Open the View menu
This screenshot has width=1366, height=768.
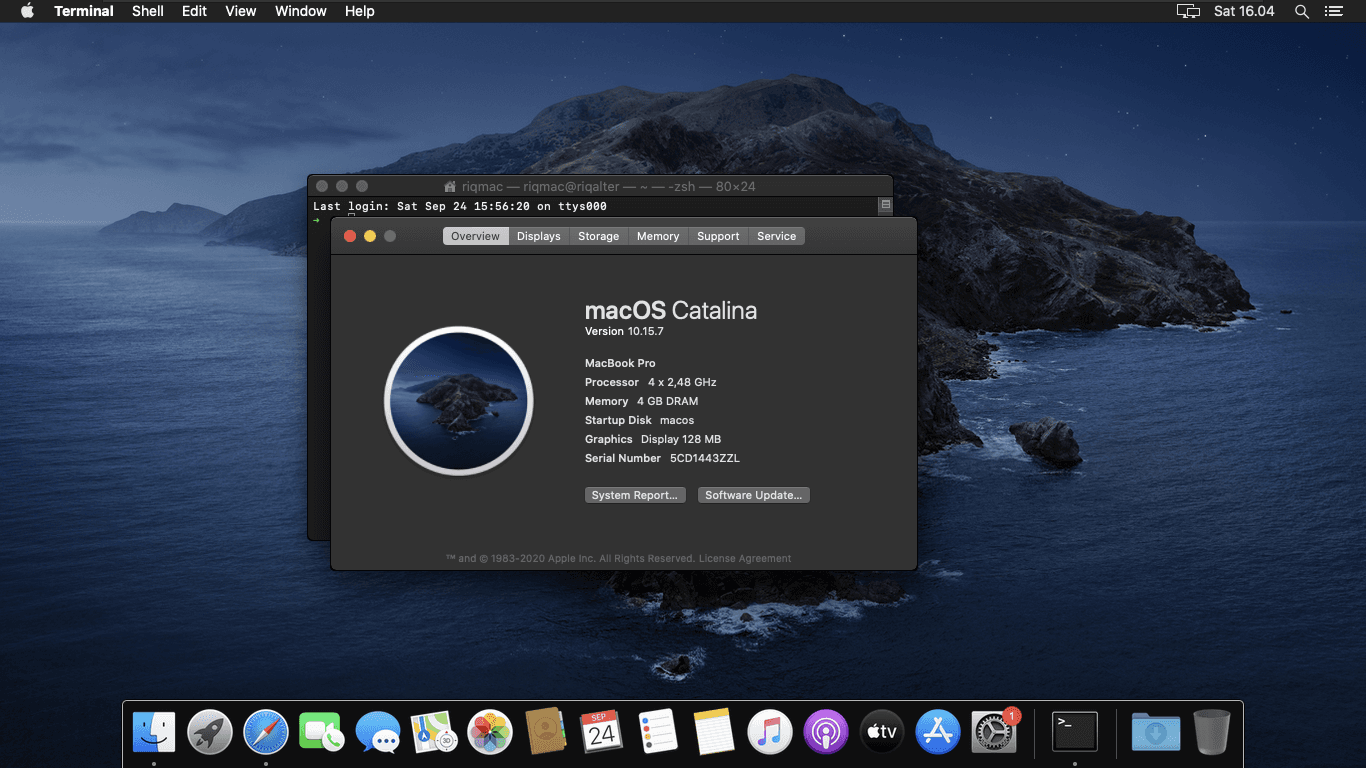(x=241, y=11)
